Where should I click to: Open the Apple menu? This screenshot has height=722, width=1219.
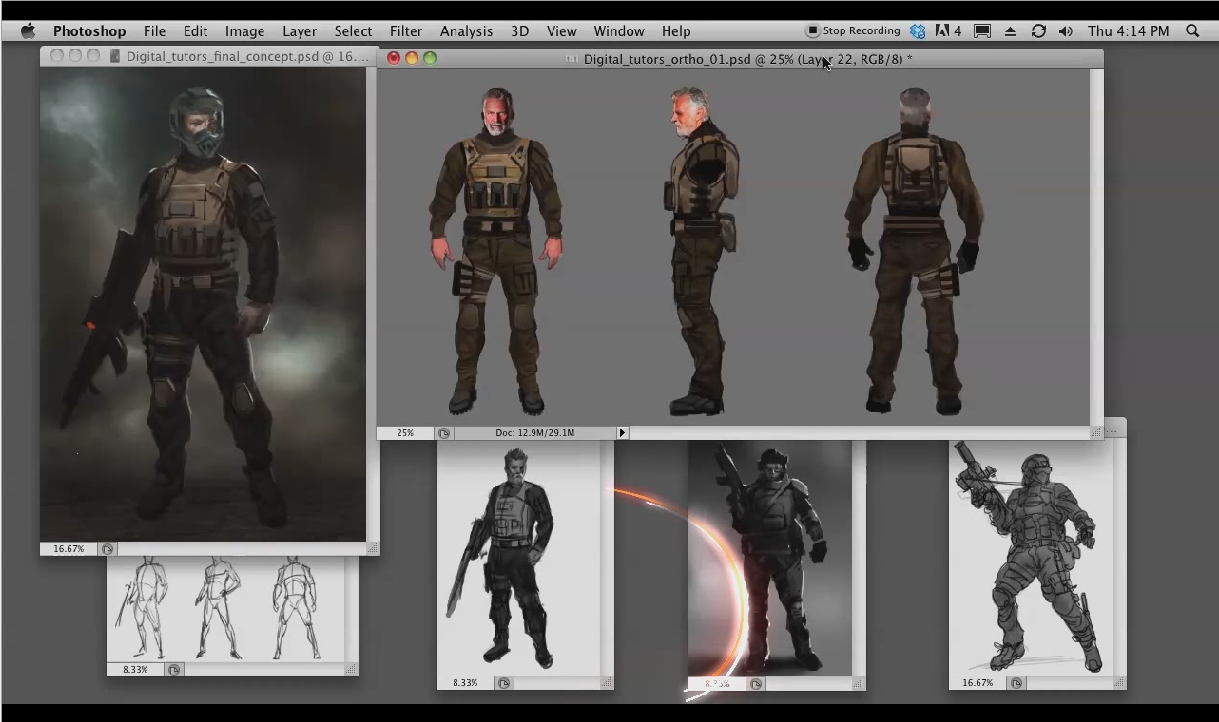27,31
